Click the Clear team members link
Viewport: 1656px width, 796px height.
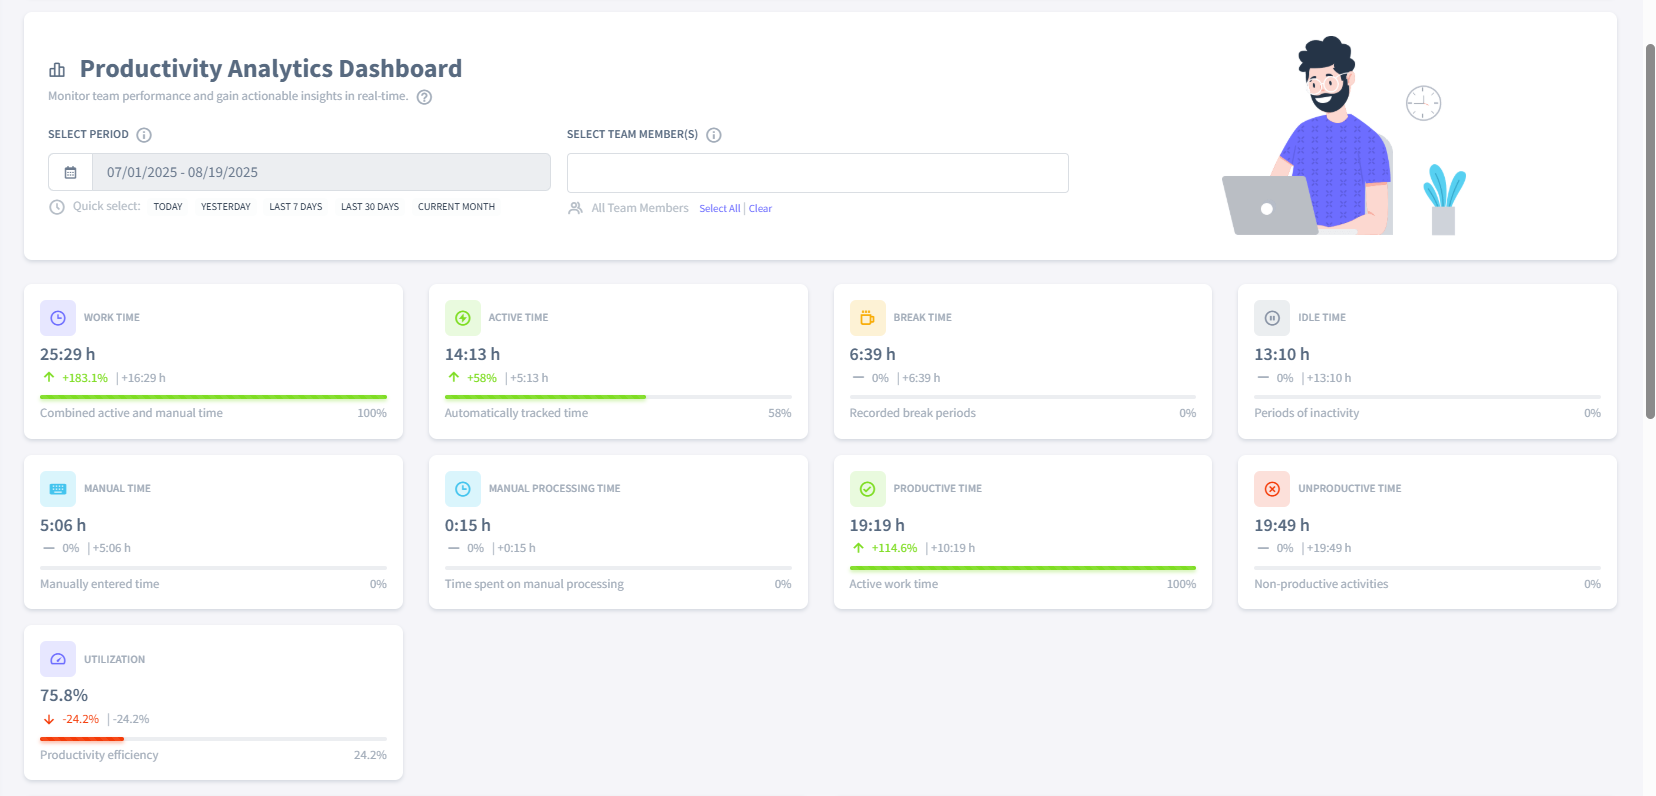pyautogui.click(x=760, y=209)
